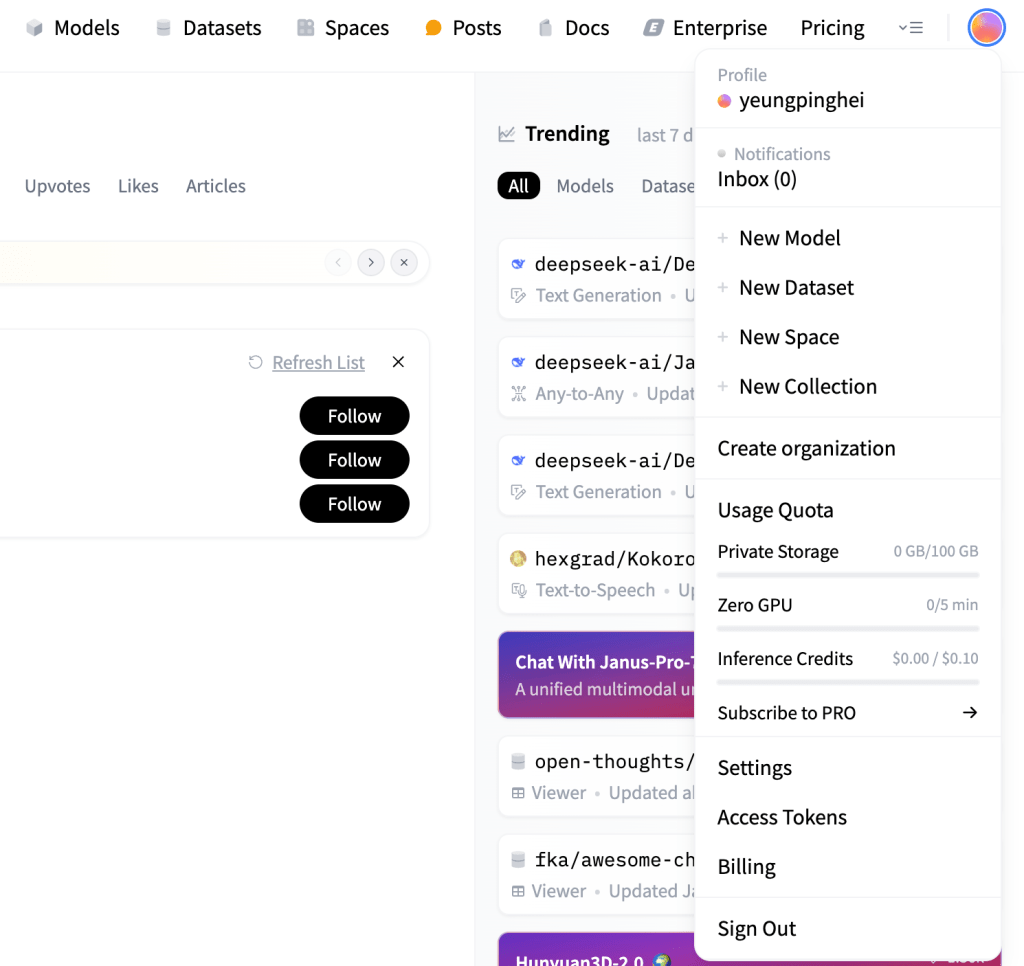Open Access Tokens from the menu
Viewport: 1024px width, 966px height.
[x=782, y=817]
